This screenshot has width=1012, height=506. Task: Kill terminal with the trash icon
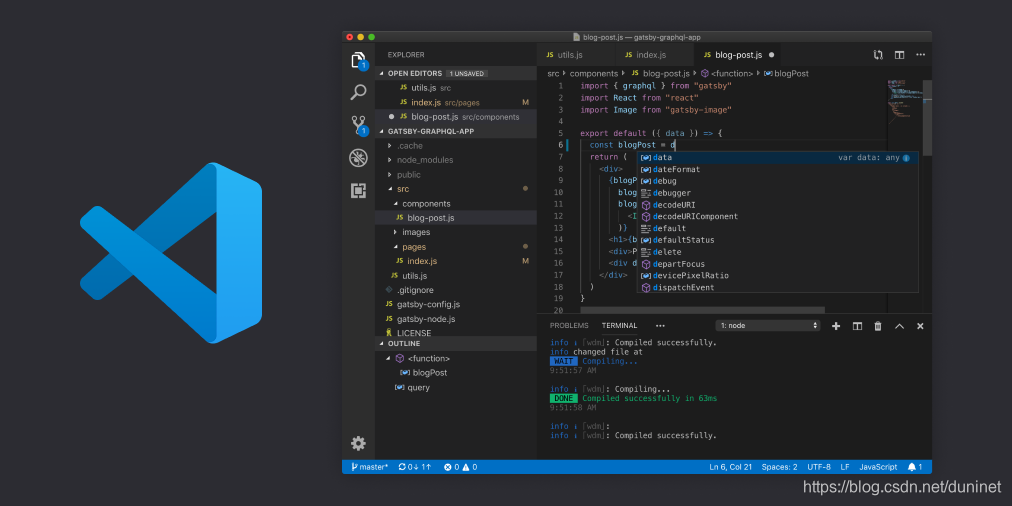point(878,326)
